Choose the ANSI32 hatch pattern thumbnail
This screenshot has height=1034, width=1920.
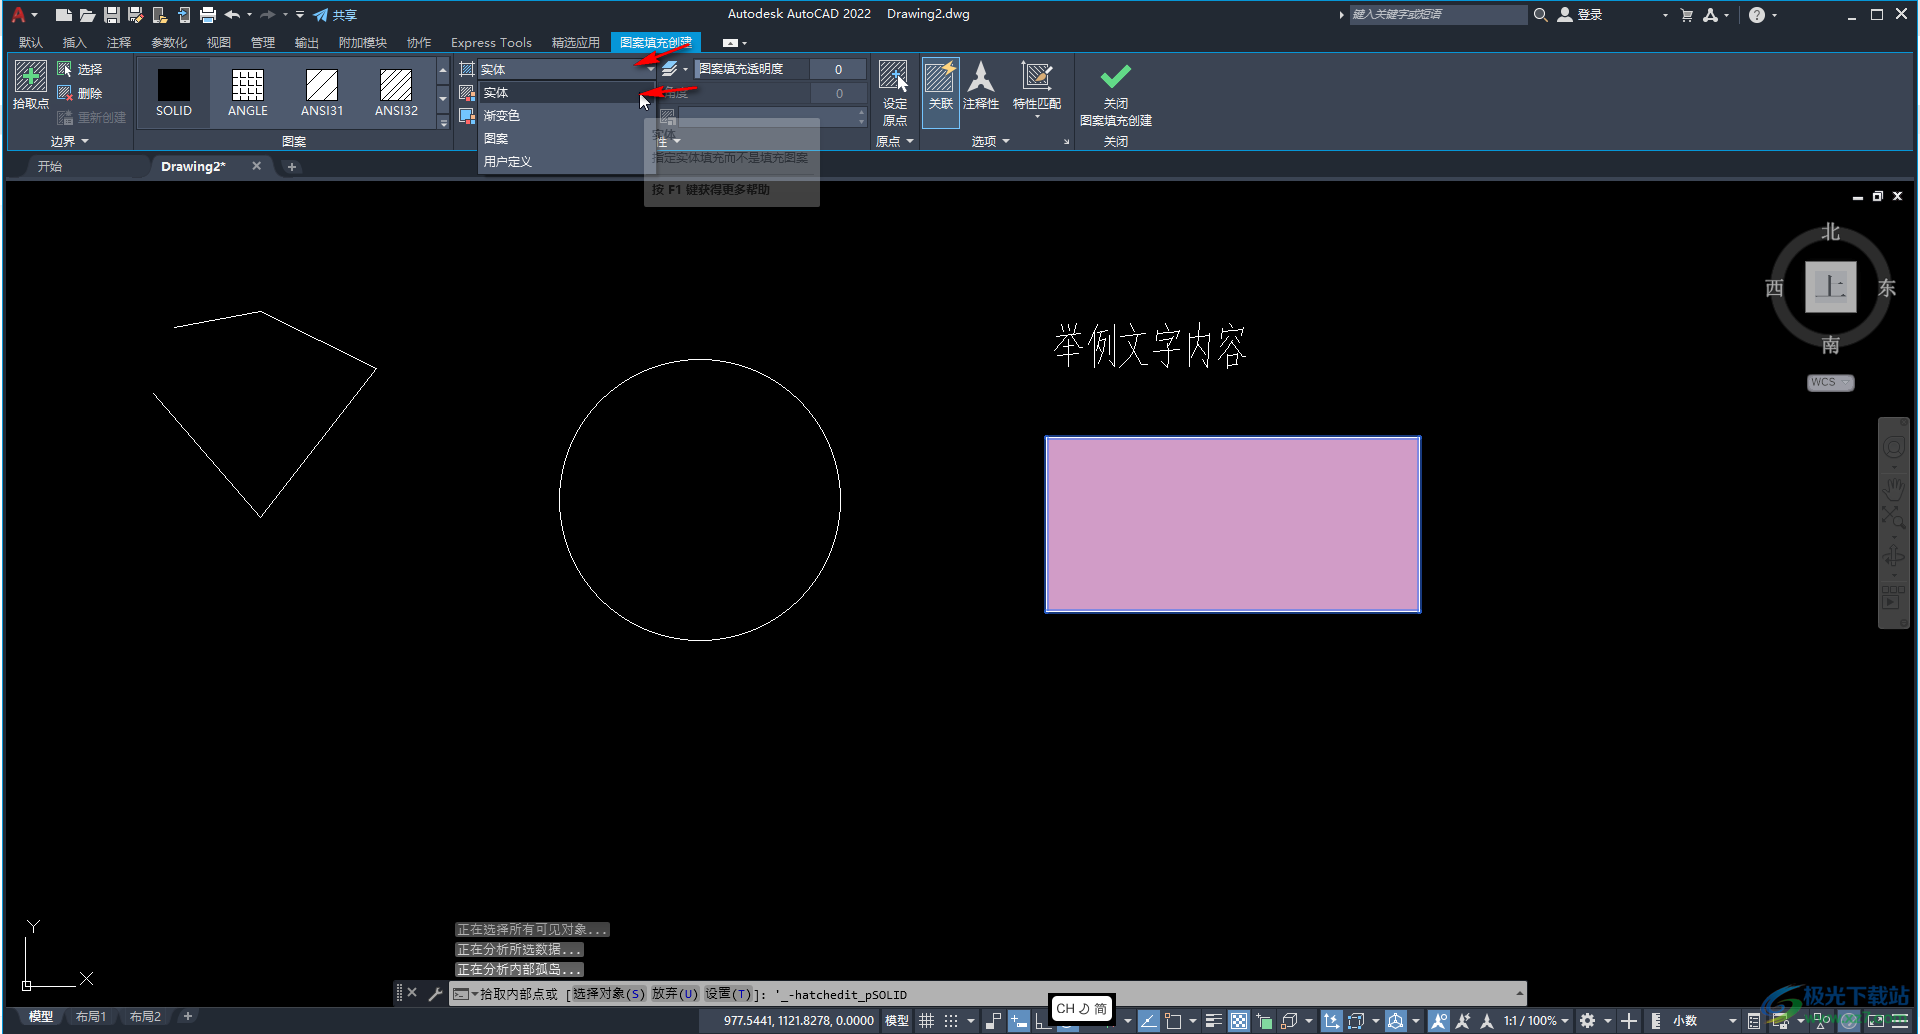pyautogui.click(x=396, y=92)
